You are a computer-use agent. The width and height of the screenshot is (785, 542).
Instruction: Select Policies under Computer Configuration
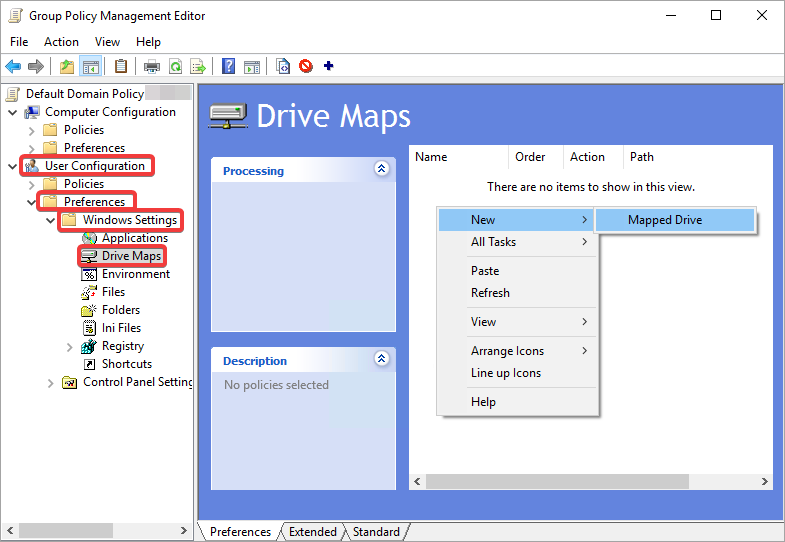coord(84,130)
